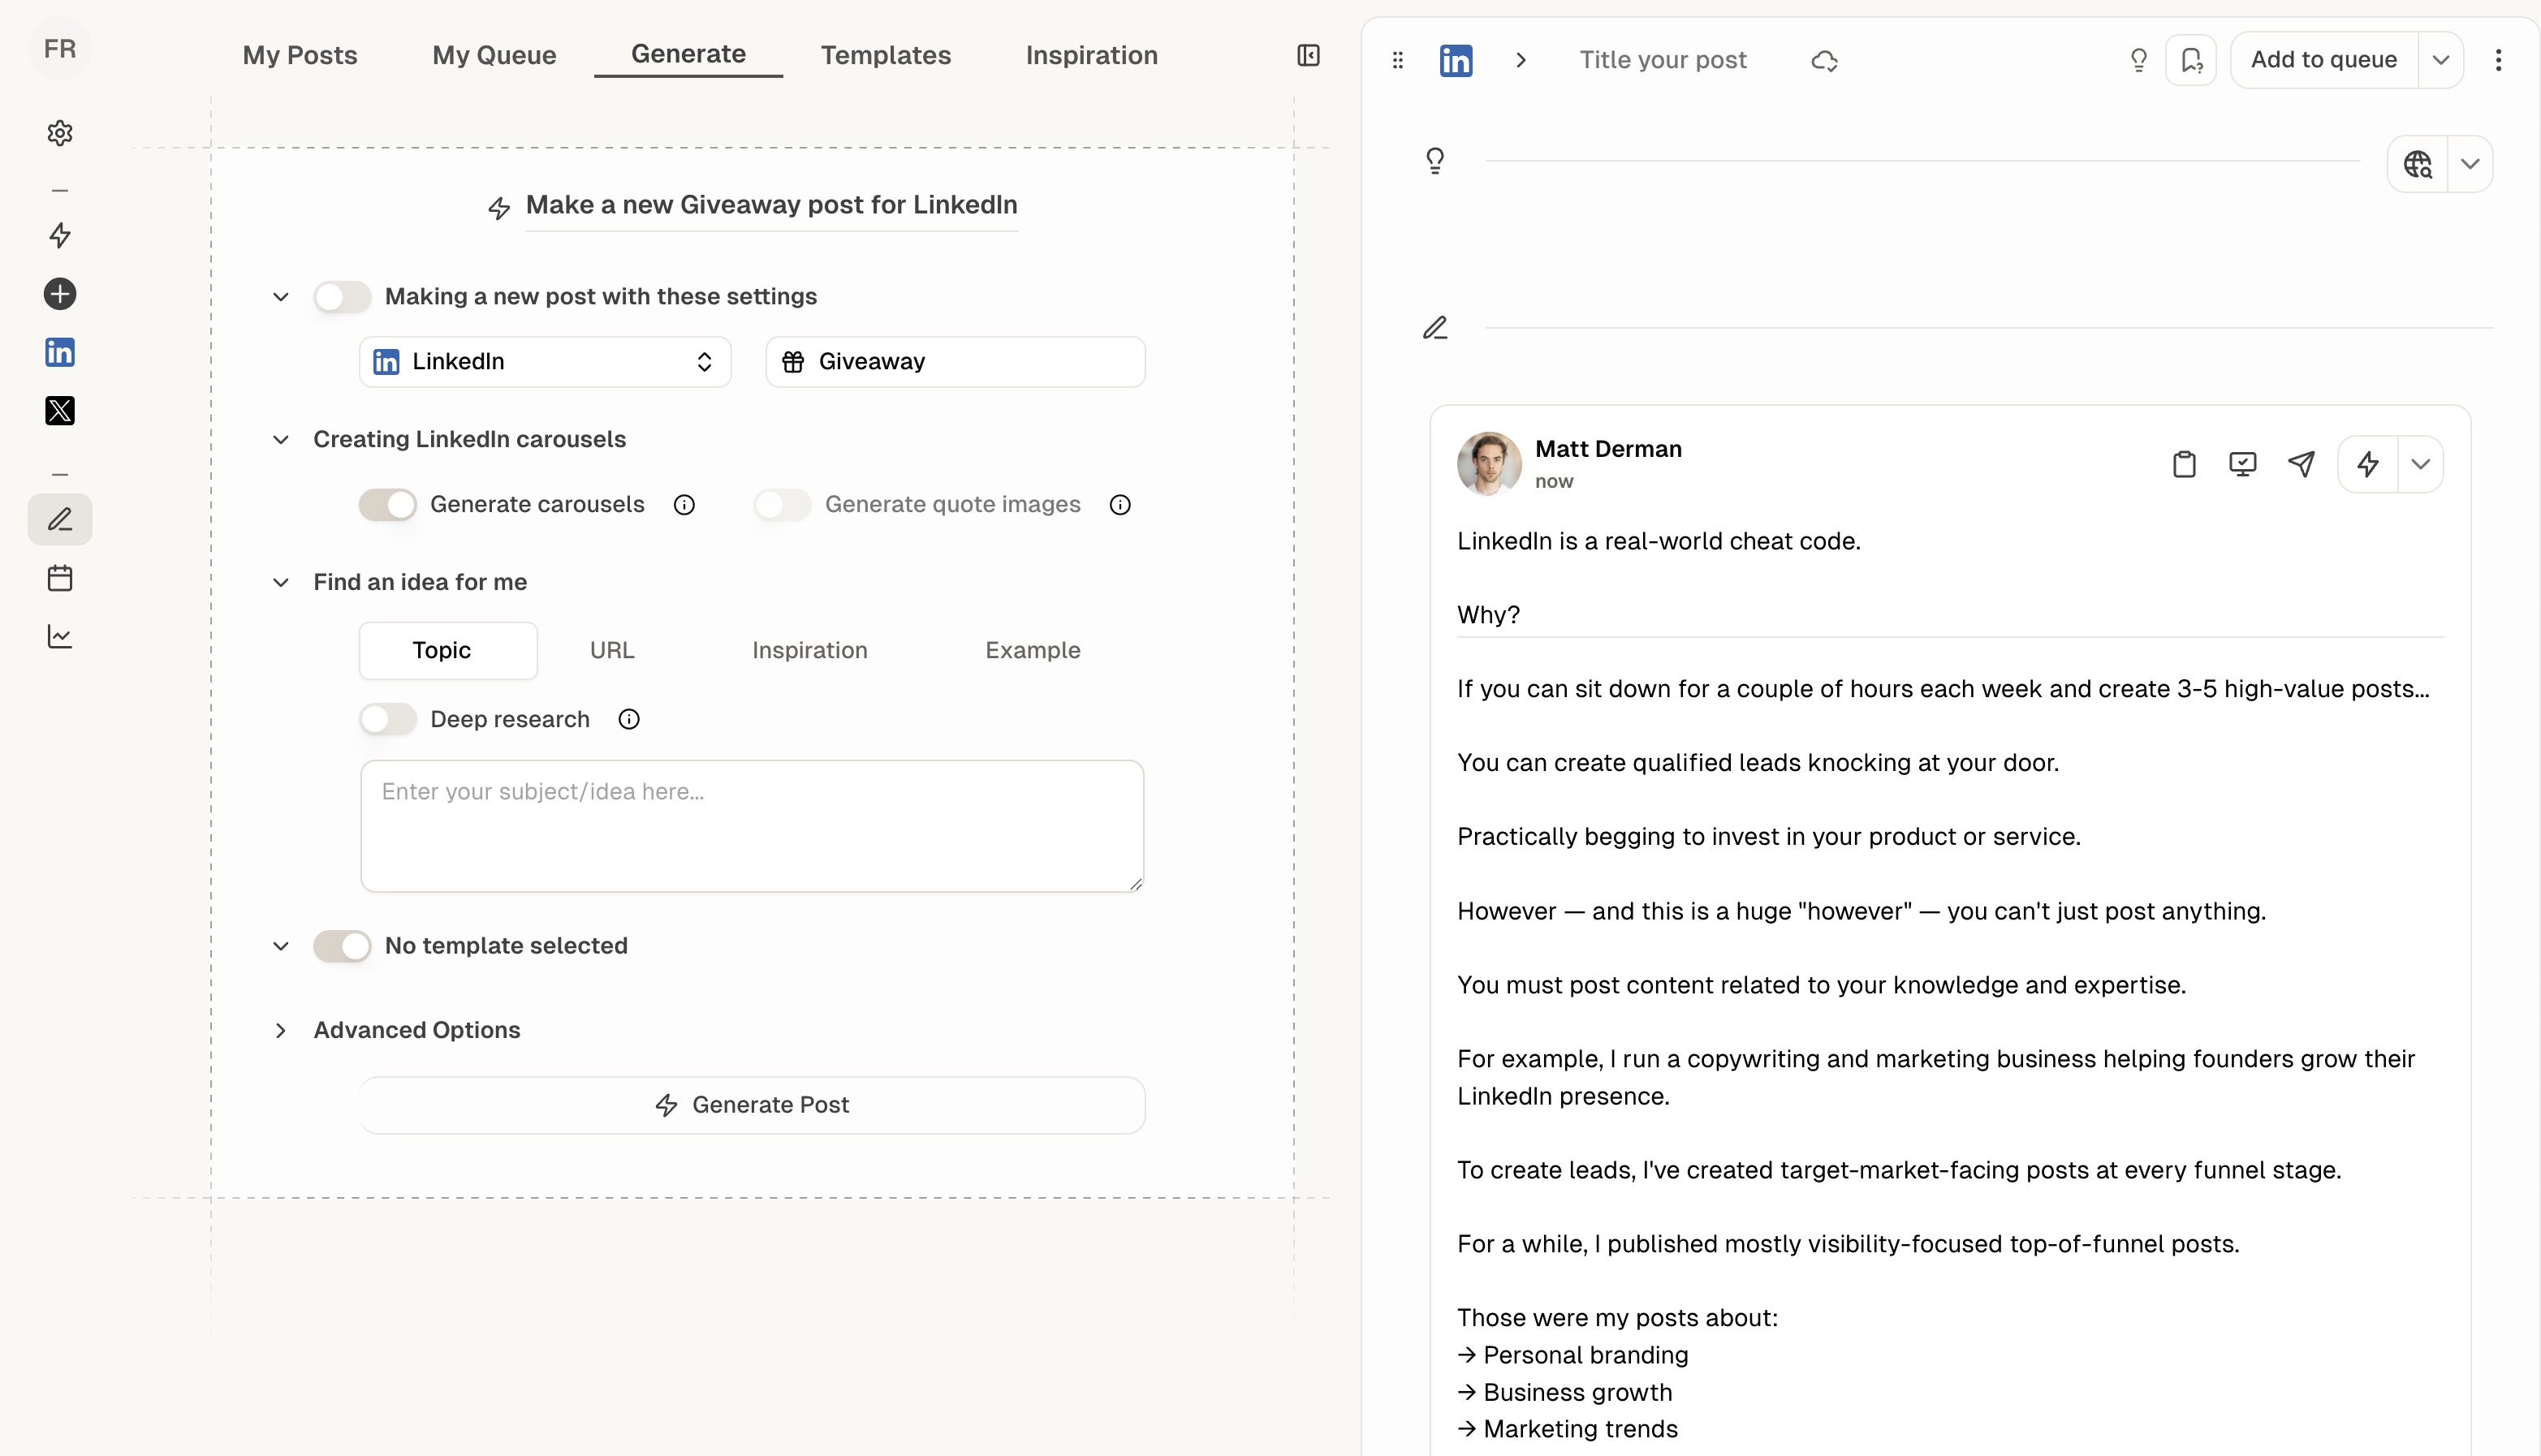Toggle the Generate carousels switch
The height and width of the screenshot is (1456, 2541).
(387, 505)
